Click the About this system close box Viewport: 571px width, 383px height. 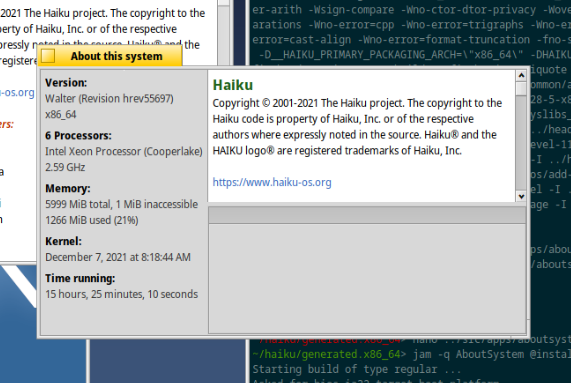tap(48, 56)
